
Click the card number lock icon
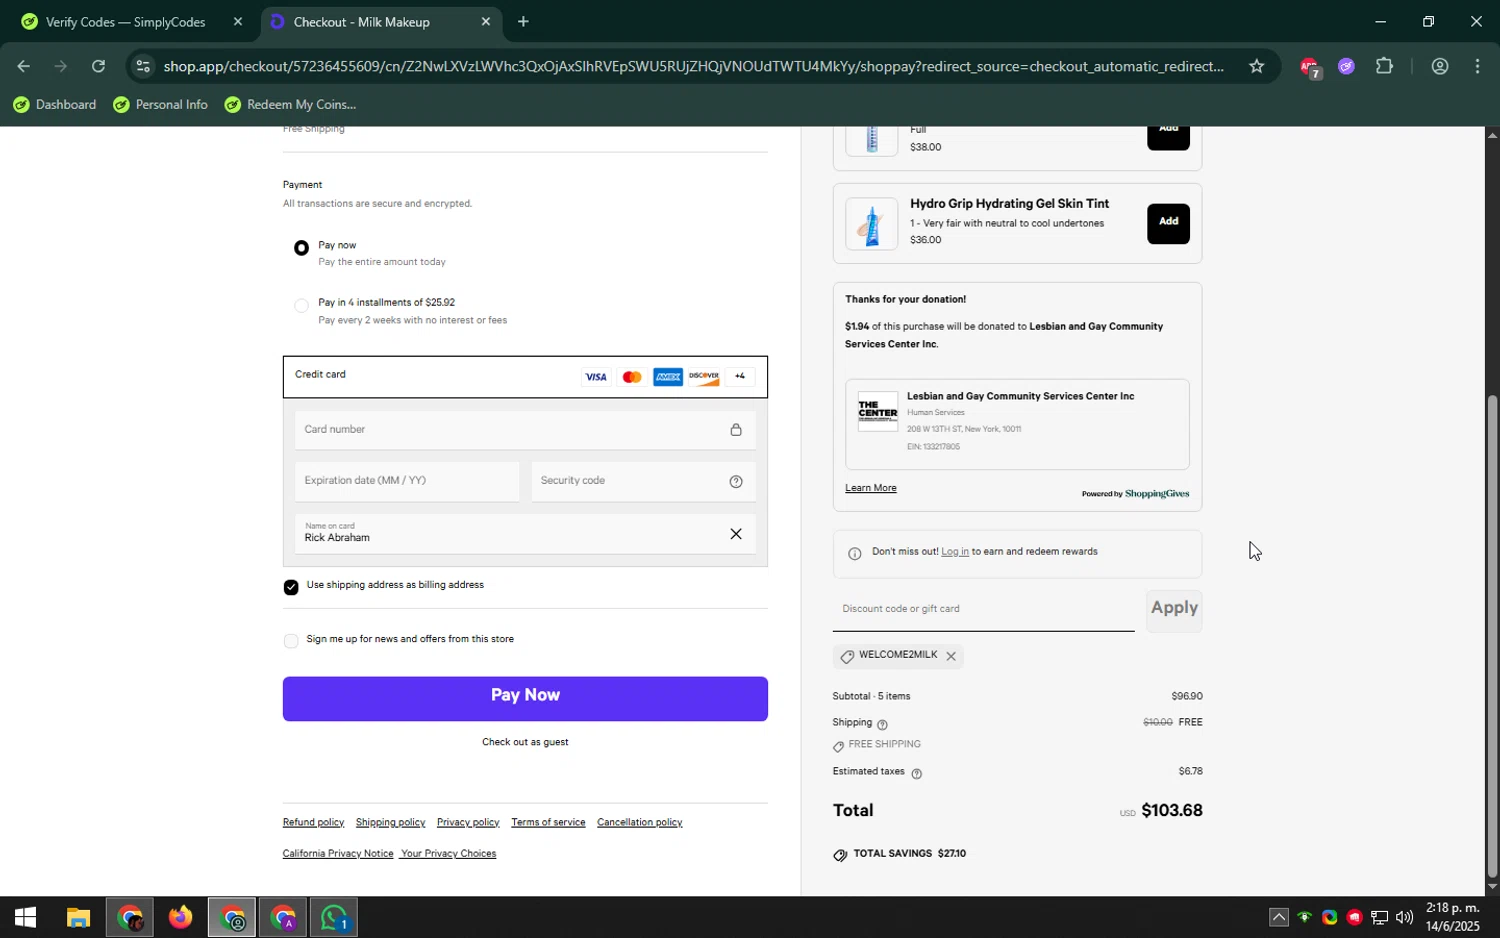736,430
